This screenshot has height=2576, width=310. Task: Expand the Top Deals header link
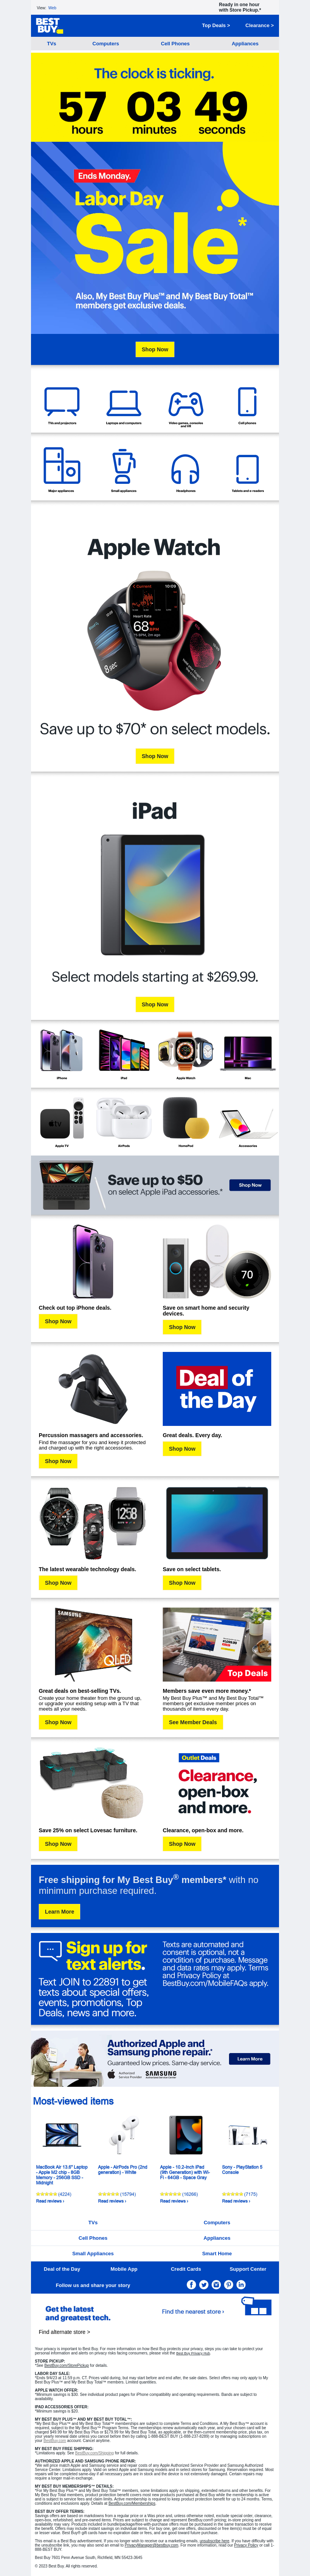click(x=216, y=26)
